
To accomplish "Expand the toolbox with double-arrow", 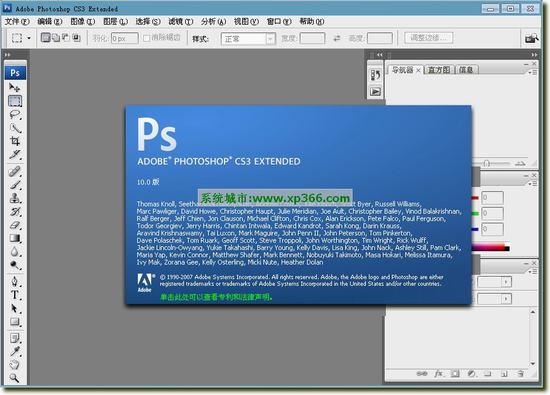I will click(x=7, y=55).
